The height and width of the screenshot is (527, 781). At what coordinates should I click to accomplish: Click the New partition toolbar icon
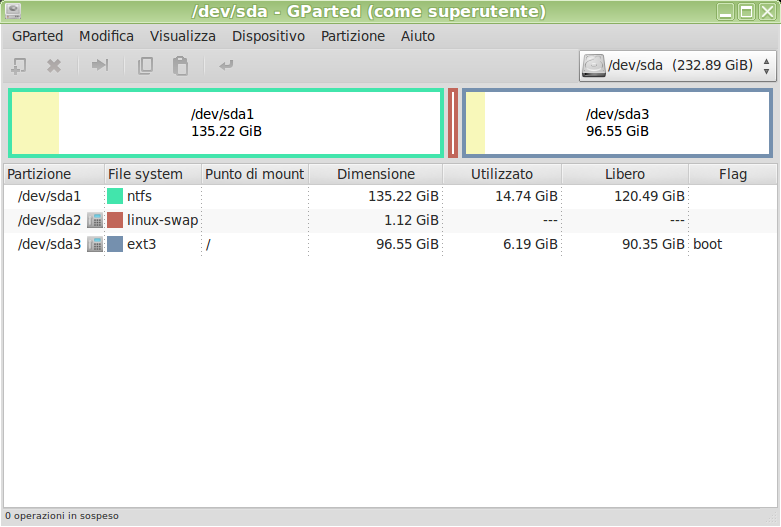19,66
